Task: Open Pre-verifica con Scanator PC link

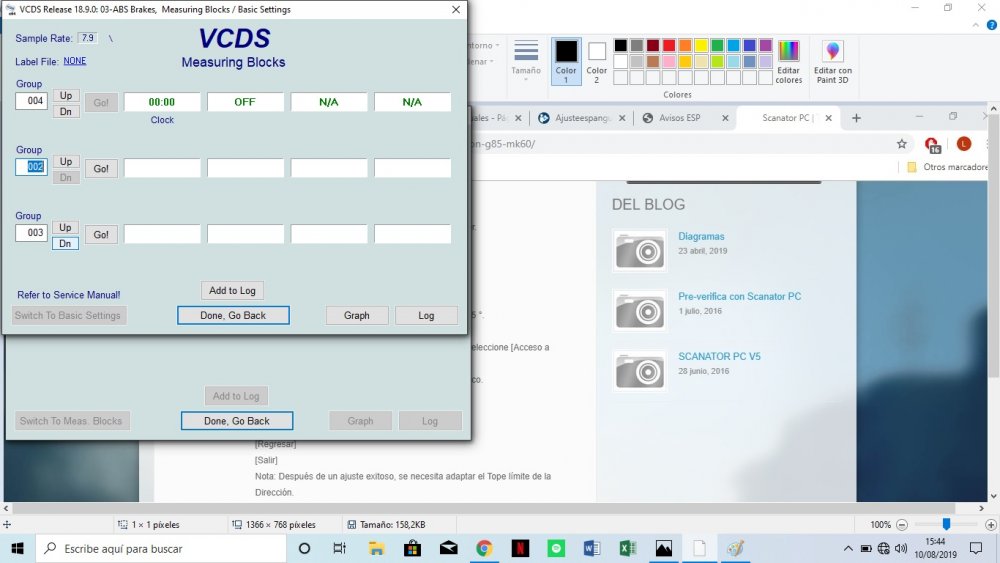Action: click(739, 296)
